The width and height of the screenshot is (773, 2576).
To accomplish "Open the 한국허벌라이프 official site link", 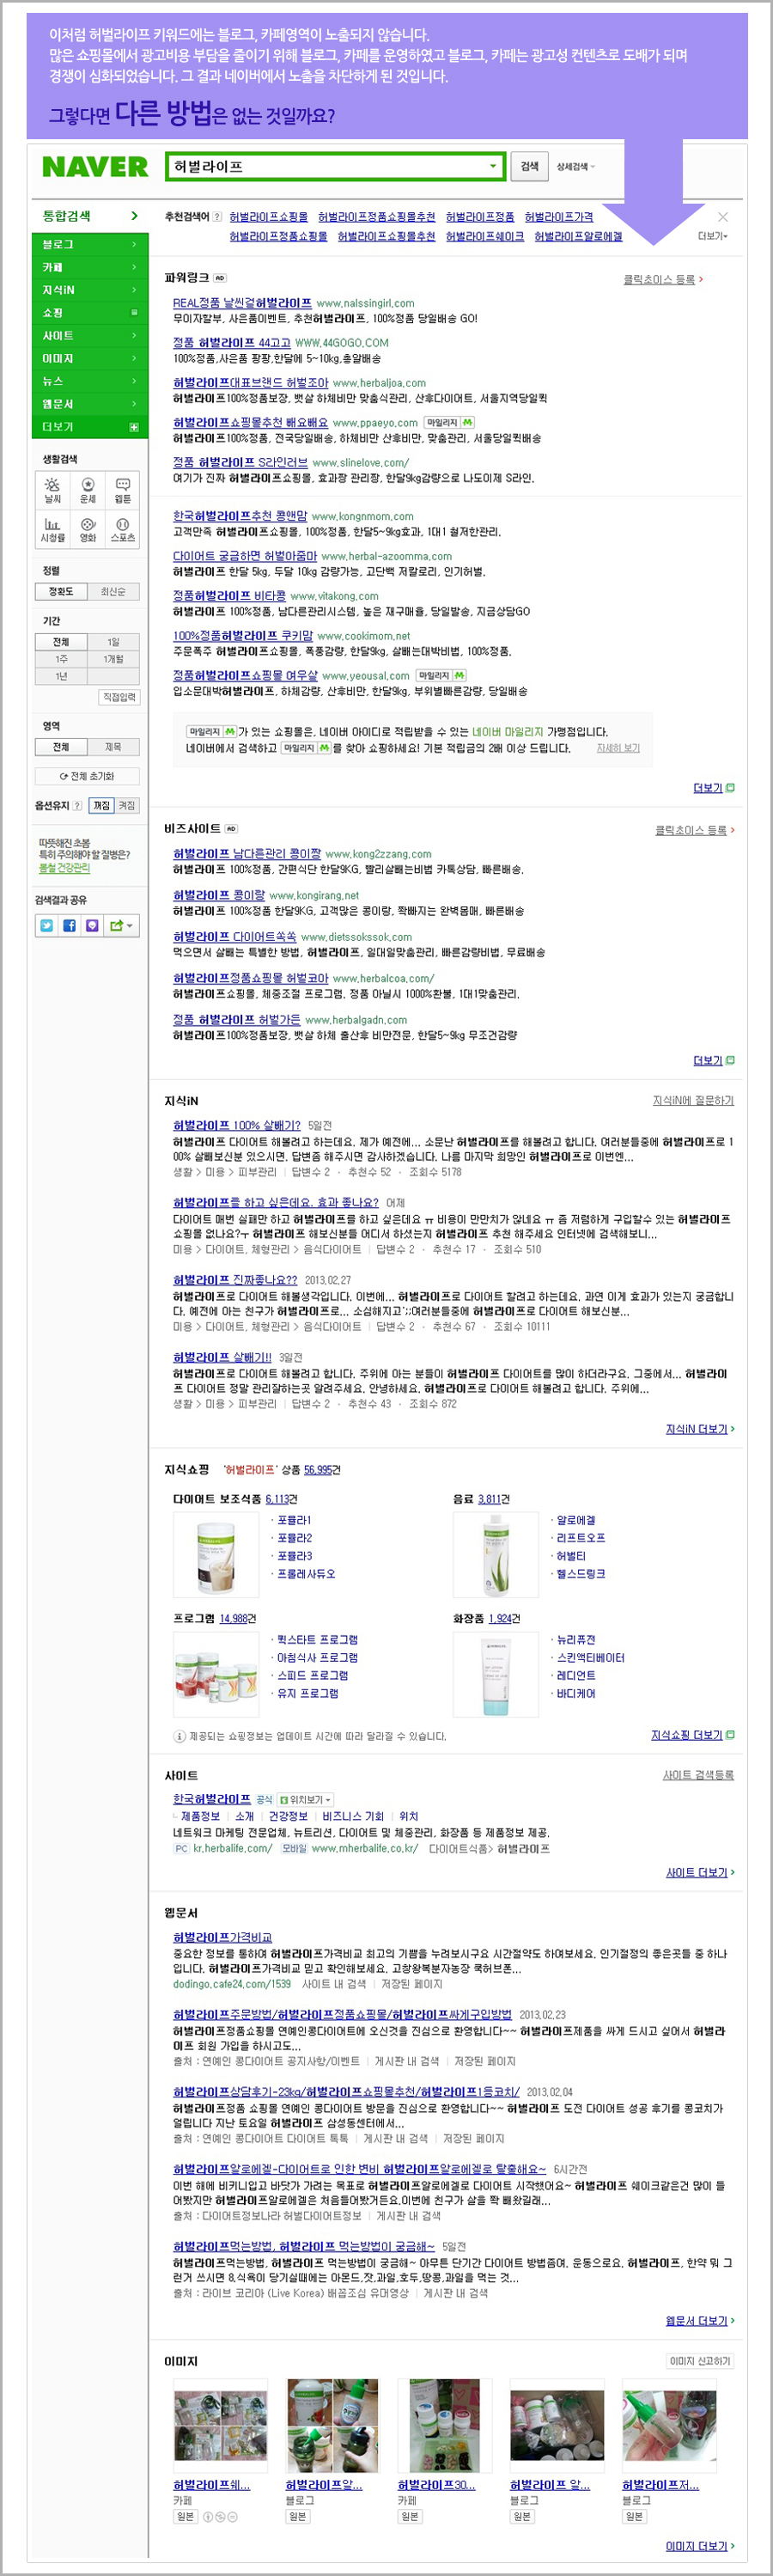I will point(212,1799).
